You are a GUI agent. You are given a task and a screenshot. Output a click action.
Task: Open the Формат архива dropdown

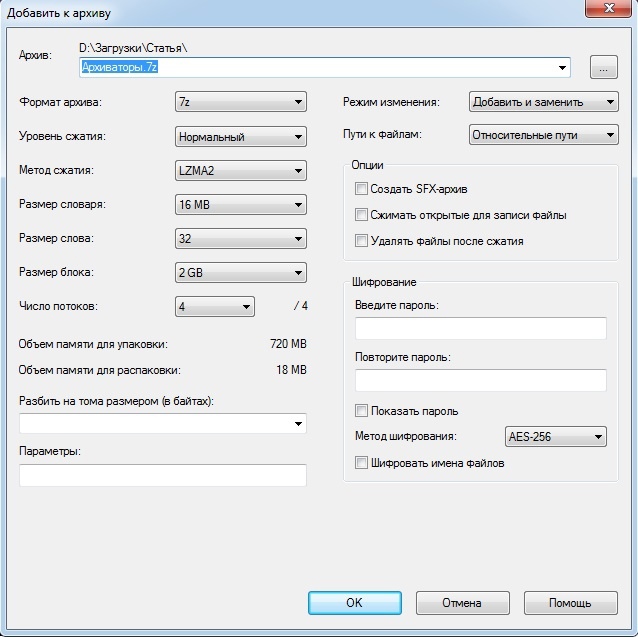[x=240, y=102]
